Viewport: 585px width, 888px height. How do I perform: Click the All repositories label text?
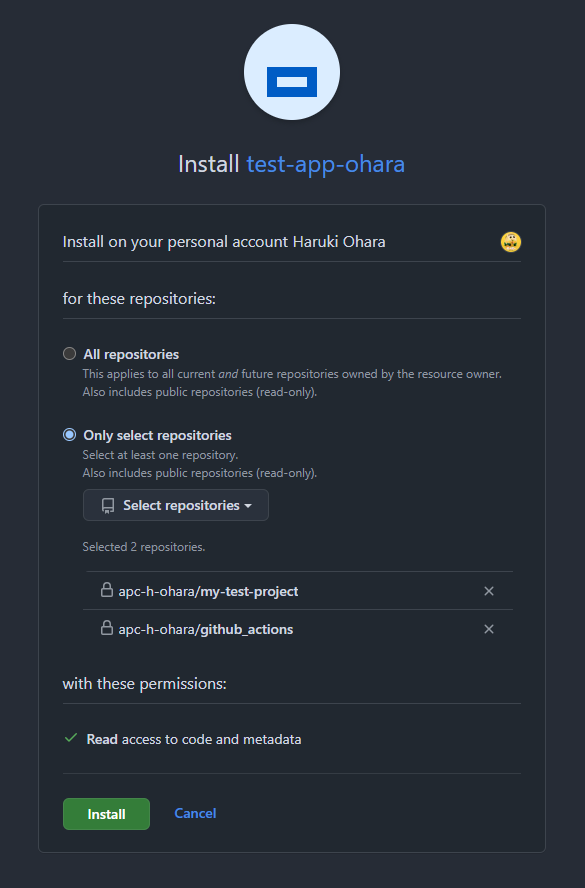coord(131,355)
